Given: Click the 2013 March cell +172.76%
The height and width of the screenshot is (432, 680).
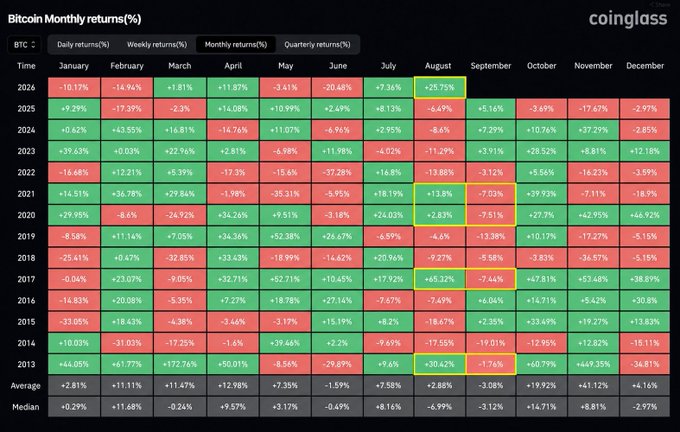Looking at the screenshot, I should (180, 364).
